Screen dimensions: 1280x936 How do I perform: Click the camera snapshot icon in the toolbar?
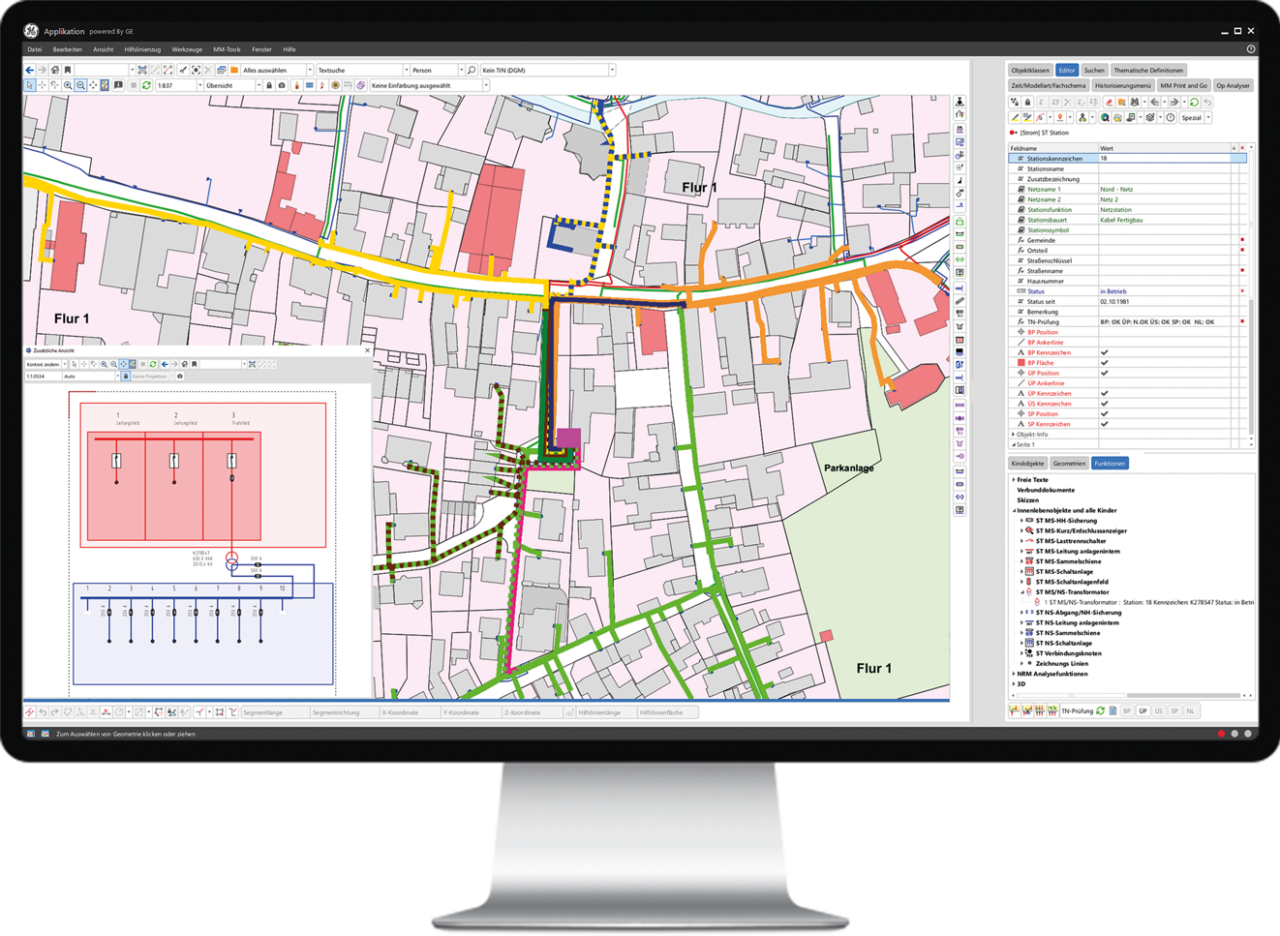[283, 86]
